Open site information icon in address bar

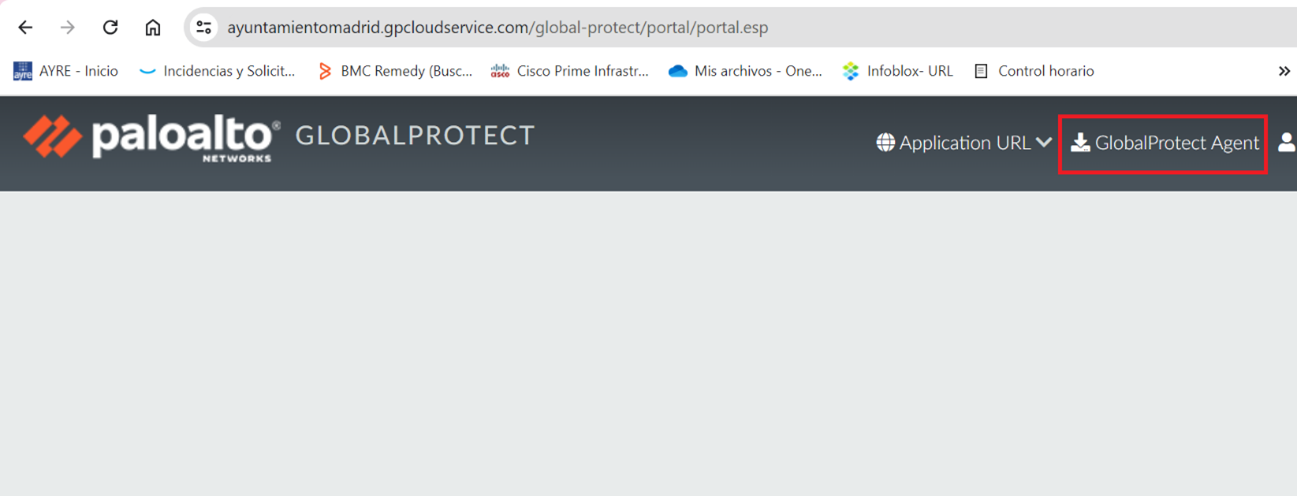tap(204, 28)
